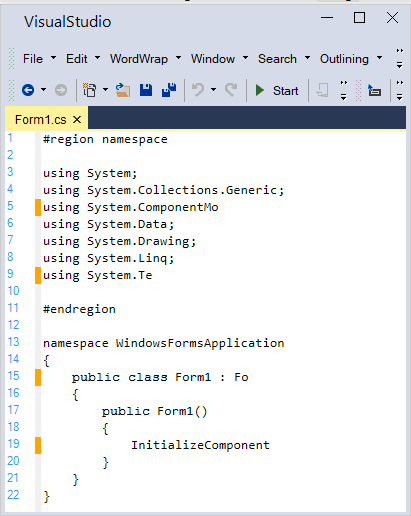Click the '#region namespace' line
The width and height of the screenshot is (411, 516).
tap(105, 139)
